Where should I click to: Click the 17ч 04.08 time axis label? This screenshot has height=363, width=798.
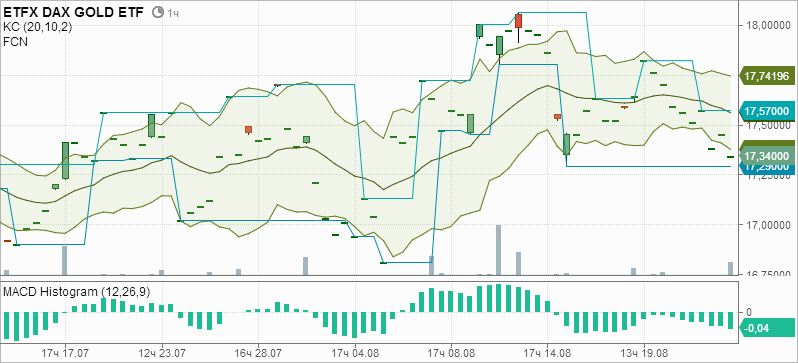[355, 352]
